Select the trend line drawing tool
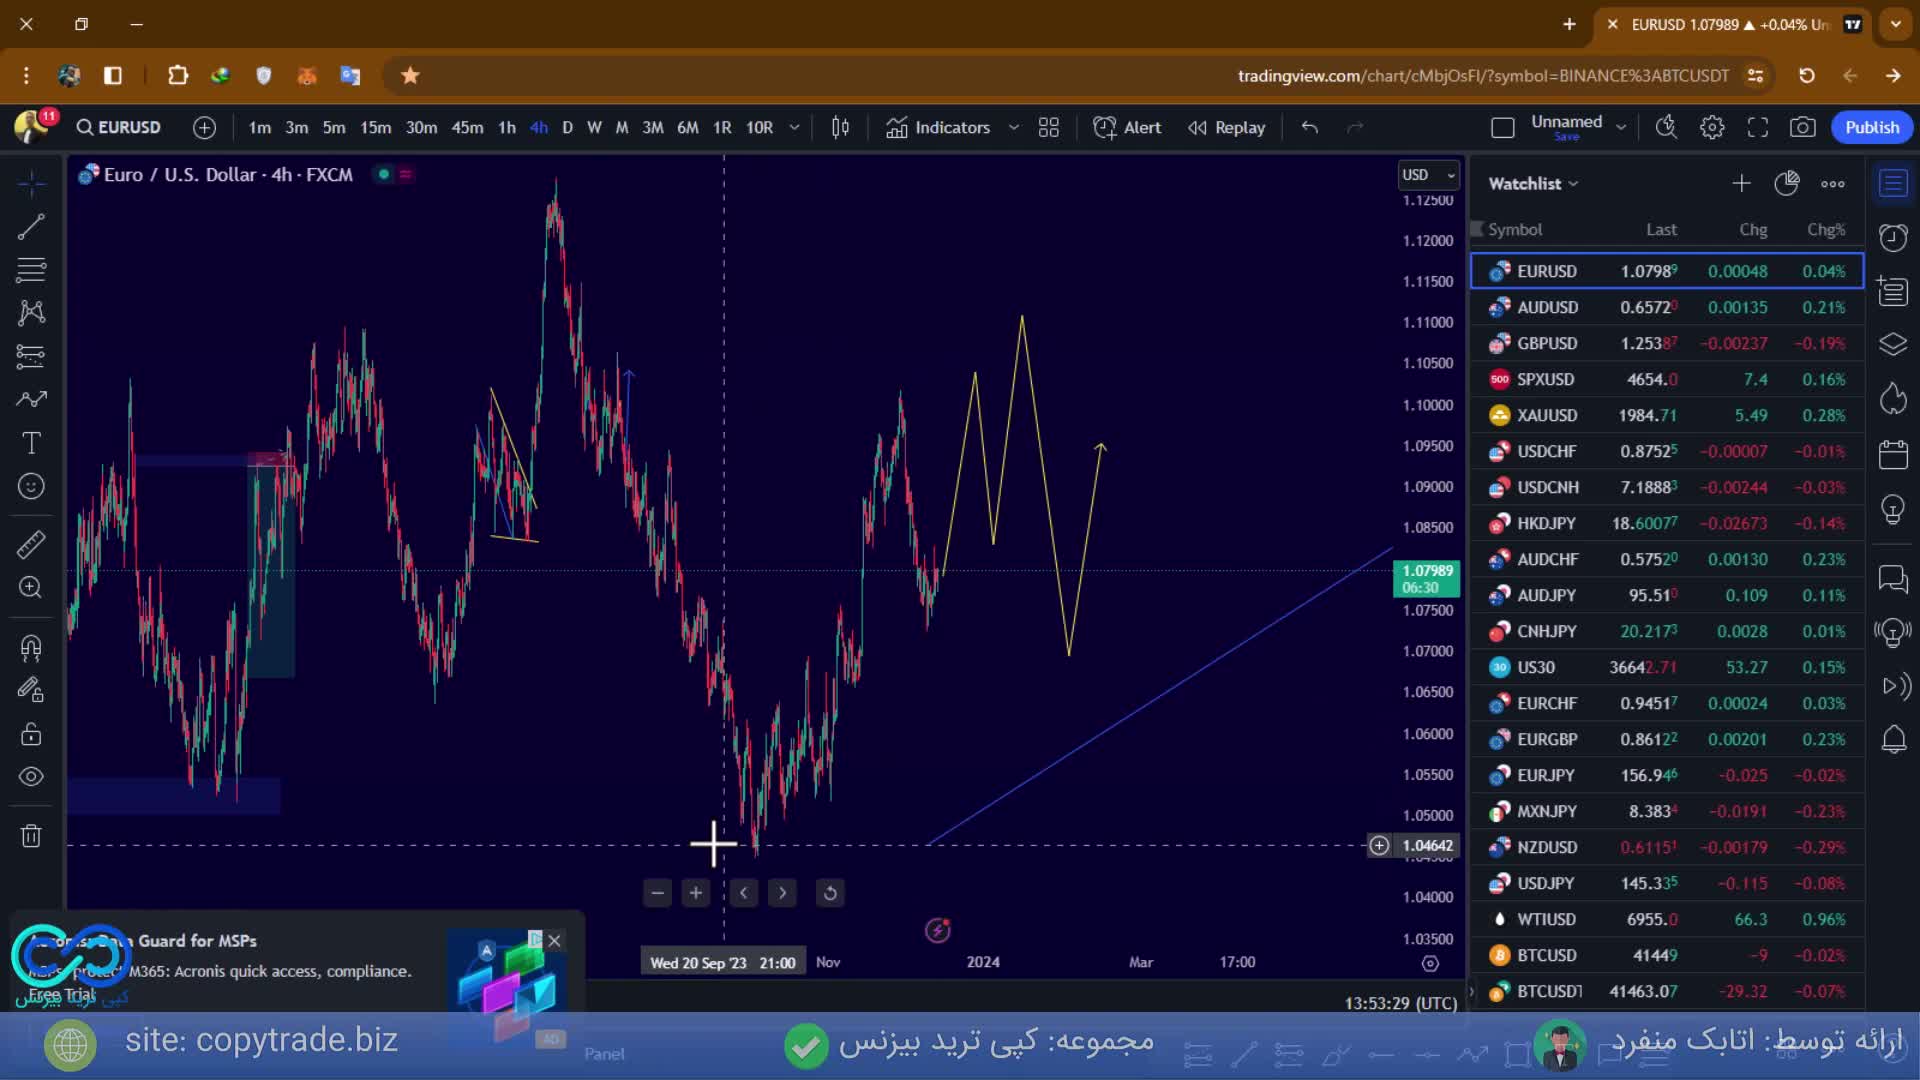 tap(31, 227)
